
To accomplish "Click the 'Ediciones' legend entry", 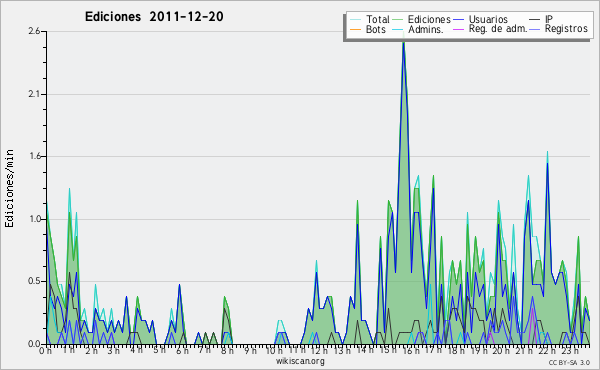I will pyautogui.click(x=429, y=19).
